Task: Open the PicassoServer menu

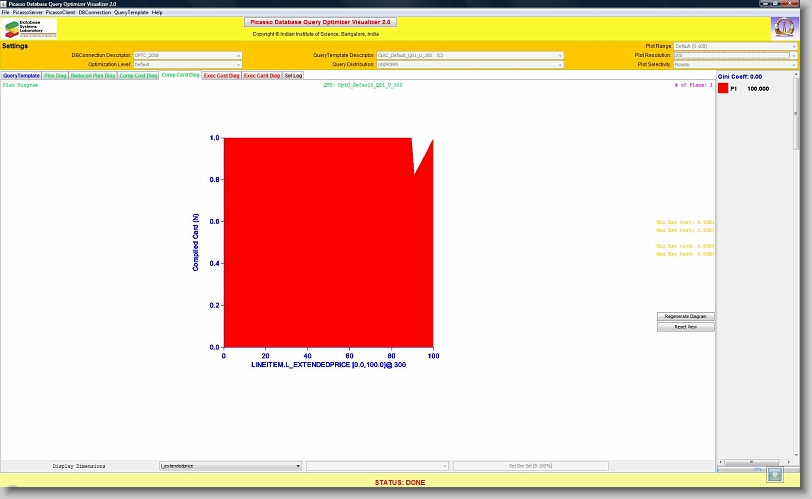Action: point(27,12)
